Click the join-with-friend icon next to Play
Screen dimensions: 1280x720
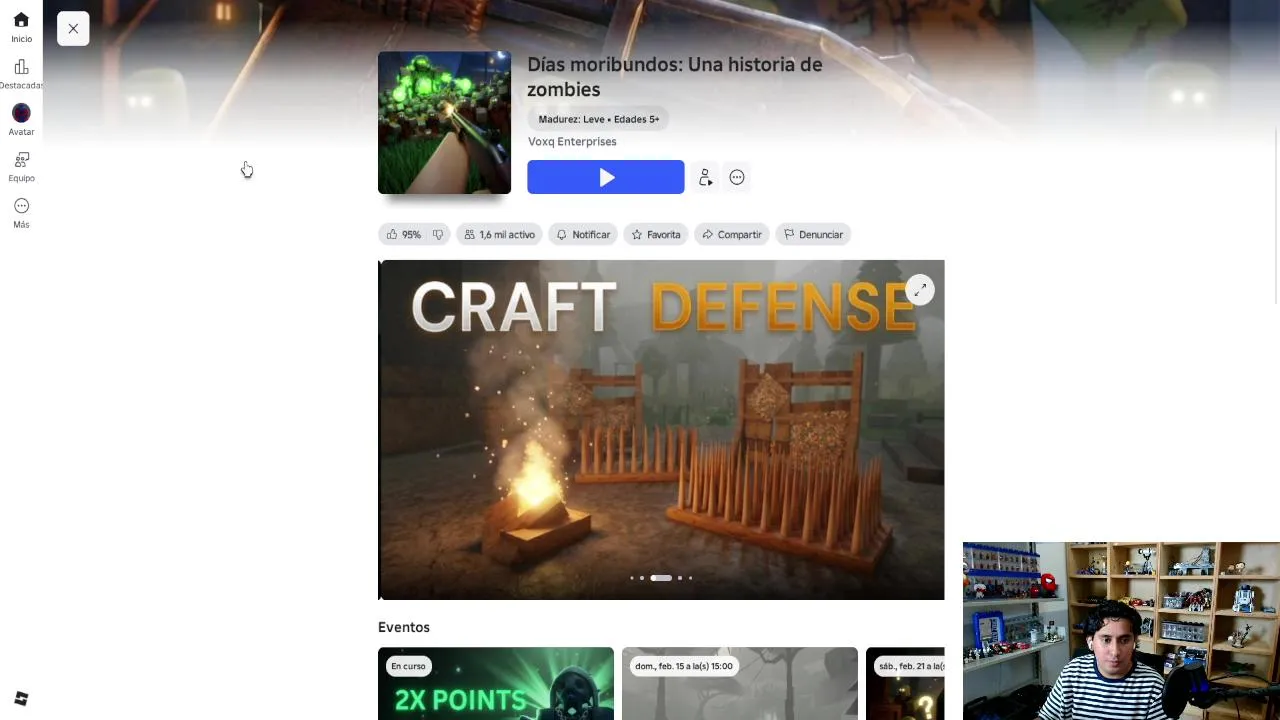tap(705, 177)
